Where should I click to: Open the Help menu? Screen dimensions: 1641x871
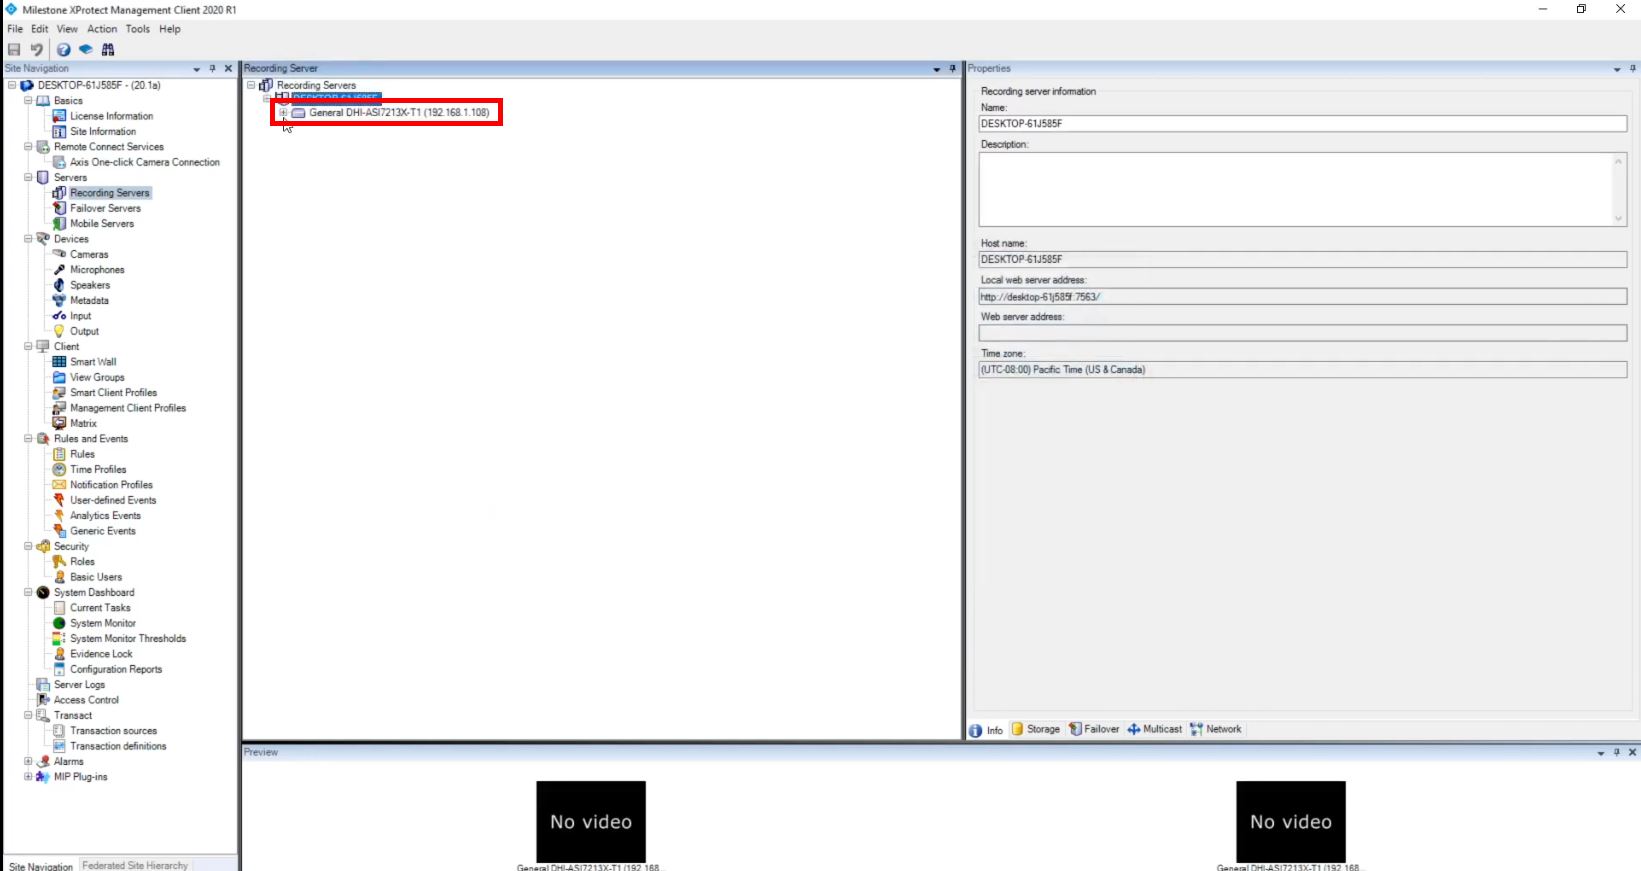point(170,29)
